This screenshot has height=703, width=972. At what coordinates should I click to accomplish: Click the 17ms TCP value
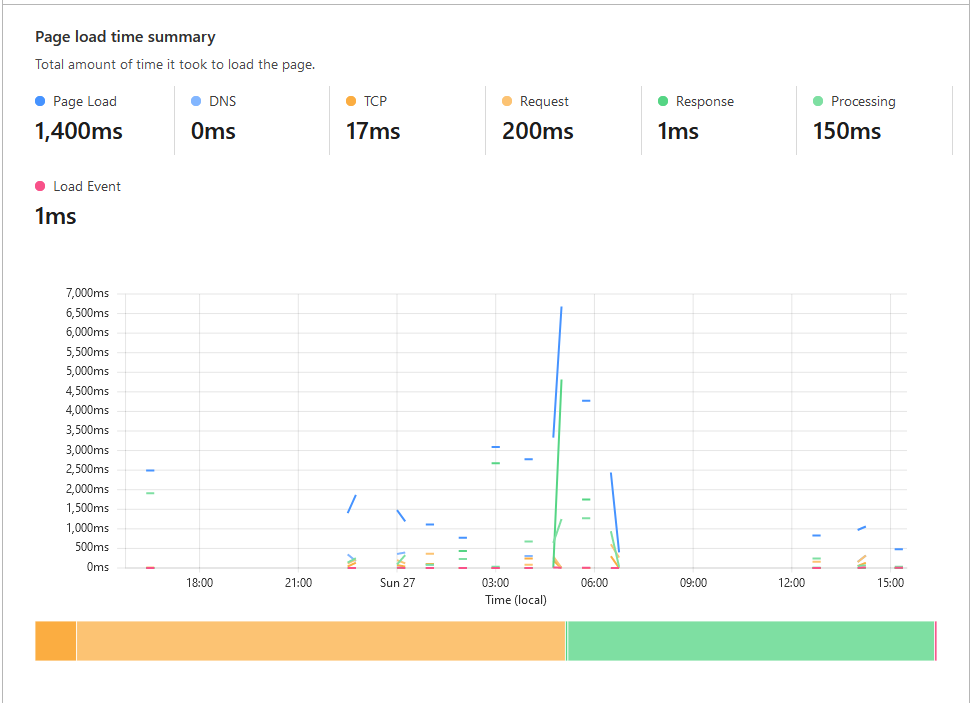372,131
